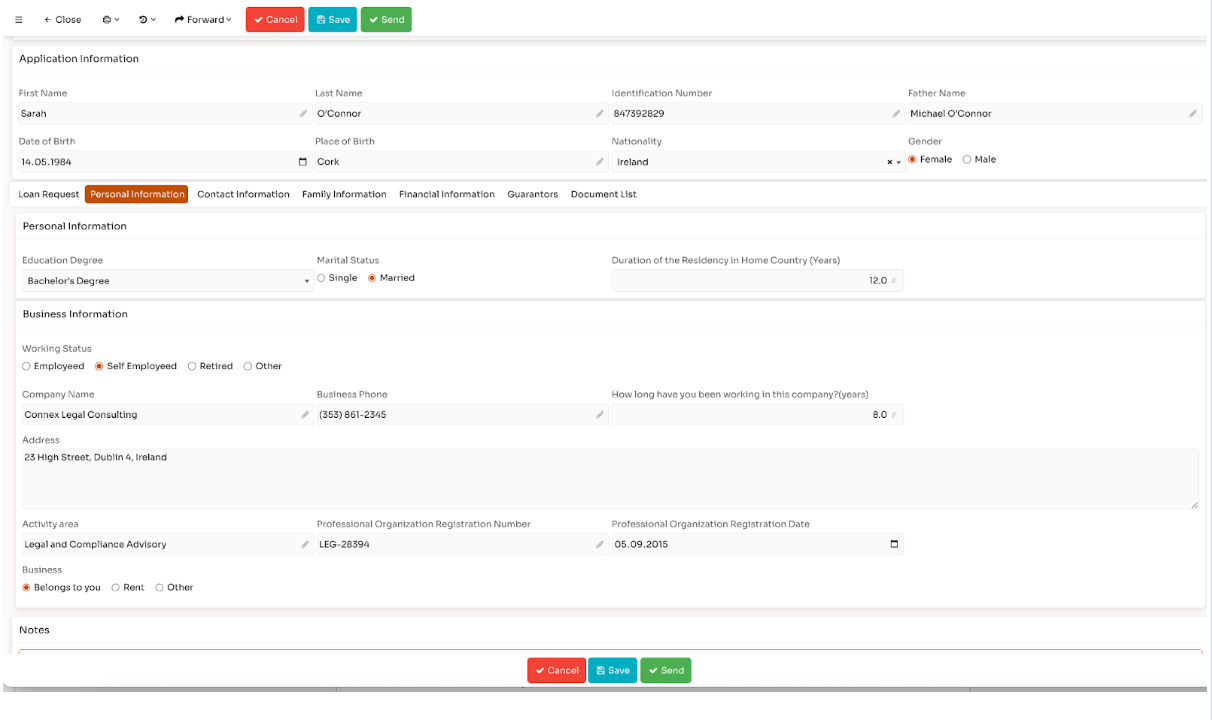Image resolution: width=1212 pixels, height=720 pixels.
Task: Click in the Address text area
Action: pos(610,479)
